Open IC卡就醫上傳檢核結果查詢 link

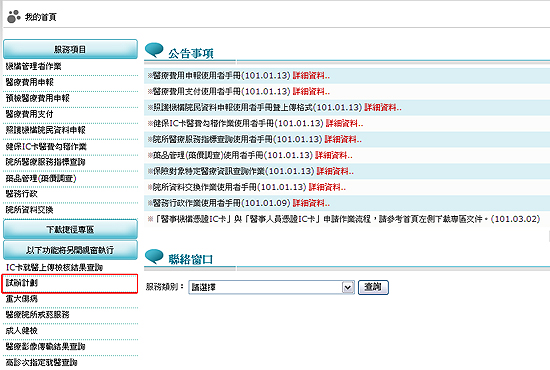pos(54,268)
